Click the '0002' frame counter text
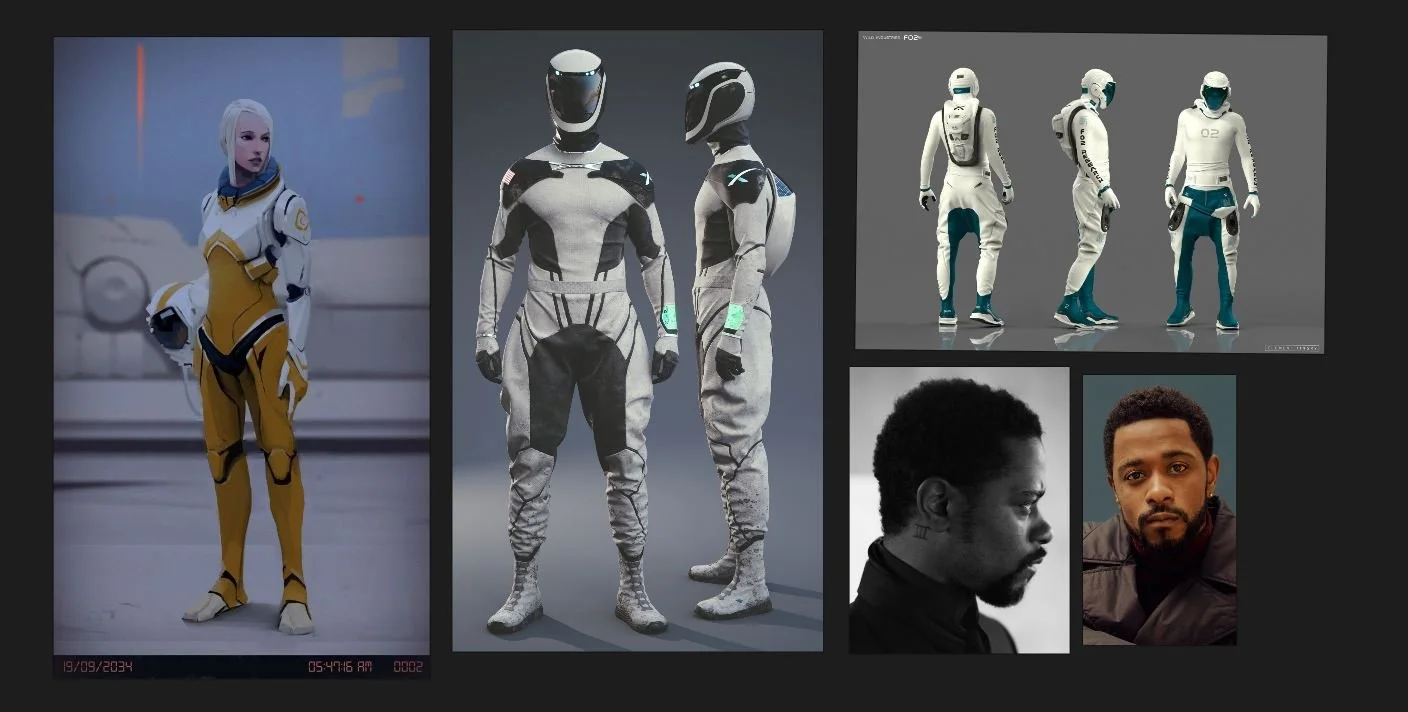1408x712 pixels. pos(408,666)
